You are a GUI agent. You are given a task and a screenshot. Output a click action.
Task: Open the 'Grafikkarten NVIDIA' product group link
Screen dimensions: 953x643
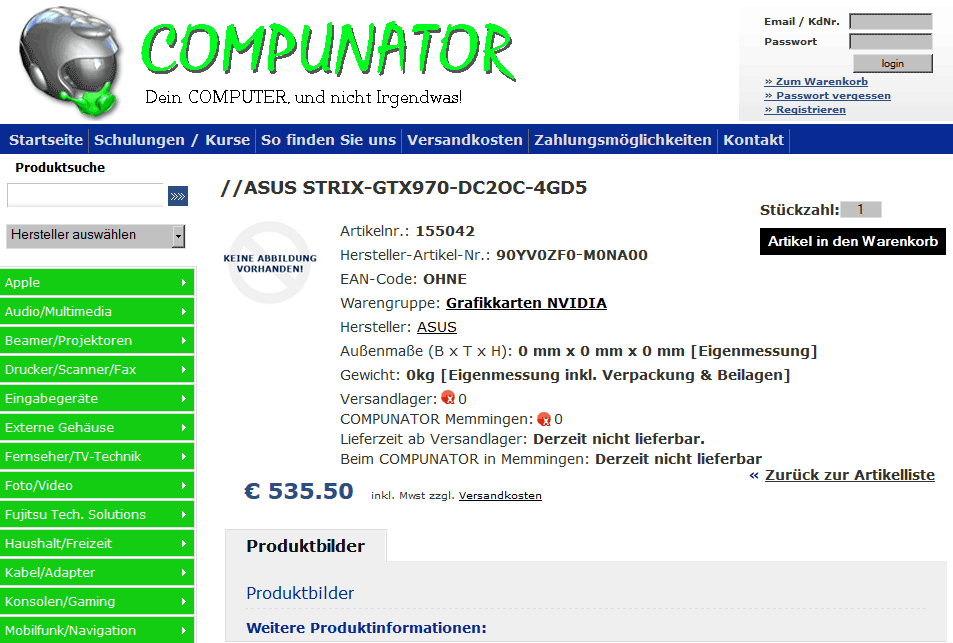[526, 303]
